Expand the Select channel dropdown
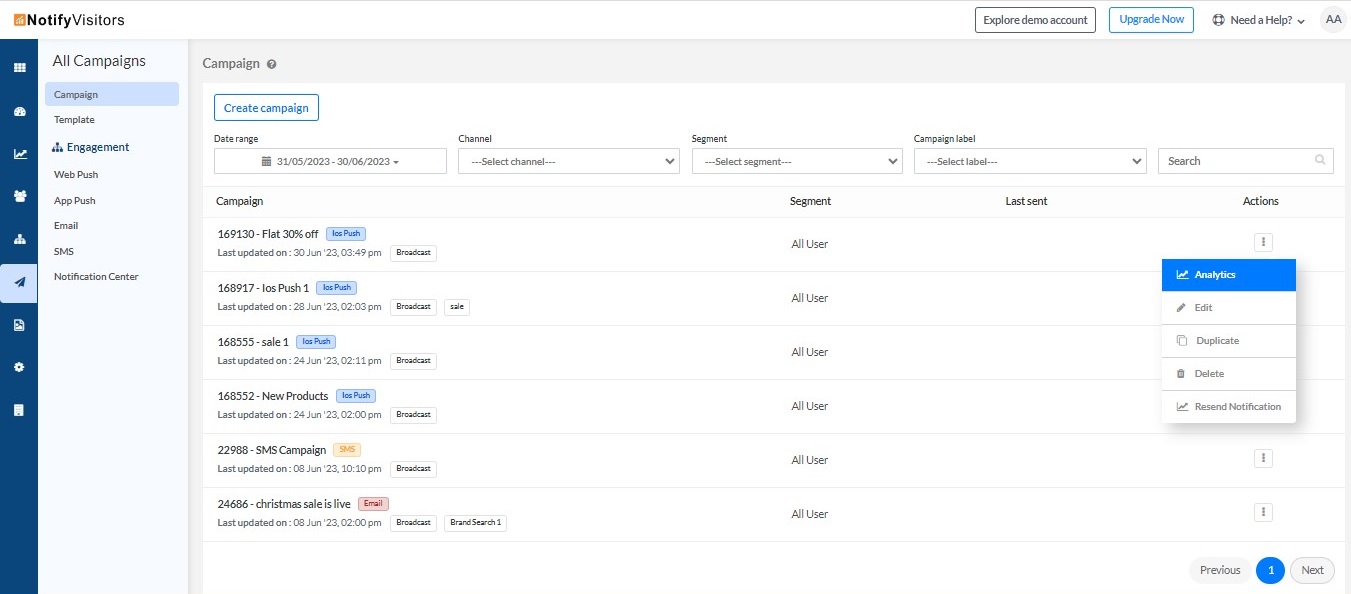Viewport: 1351px width, 594px height. pyautogui.click(x=569, y=161)
